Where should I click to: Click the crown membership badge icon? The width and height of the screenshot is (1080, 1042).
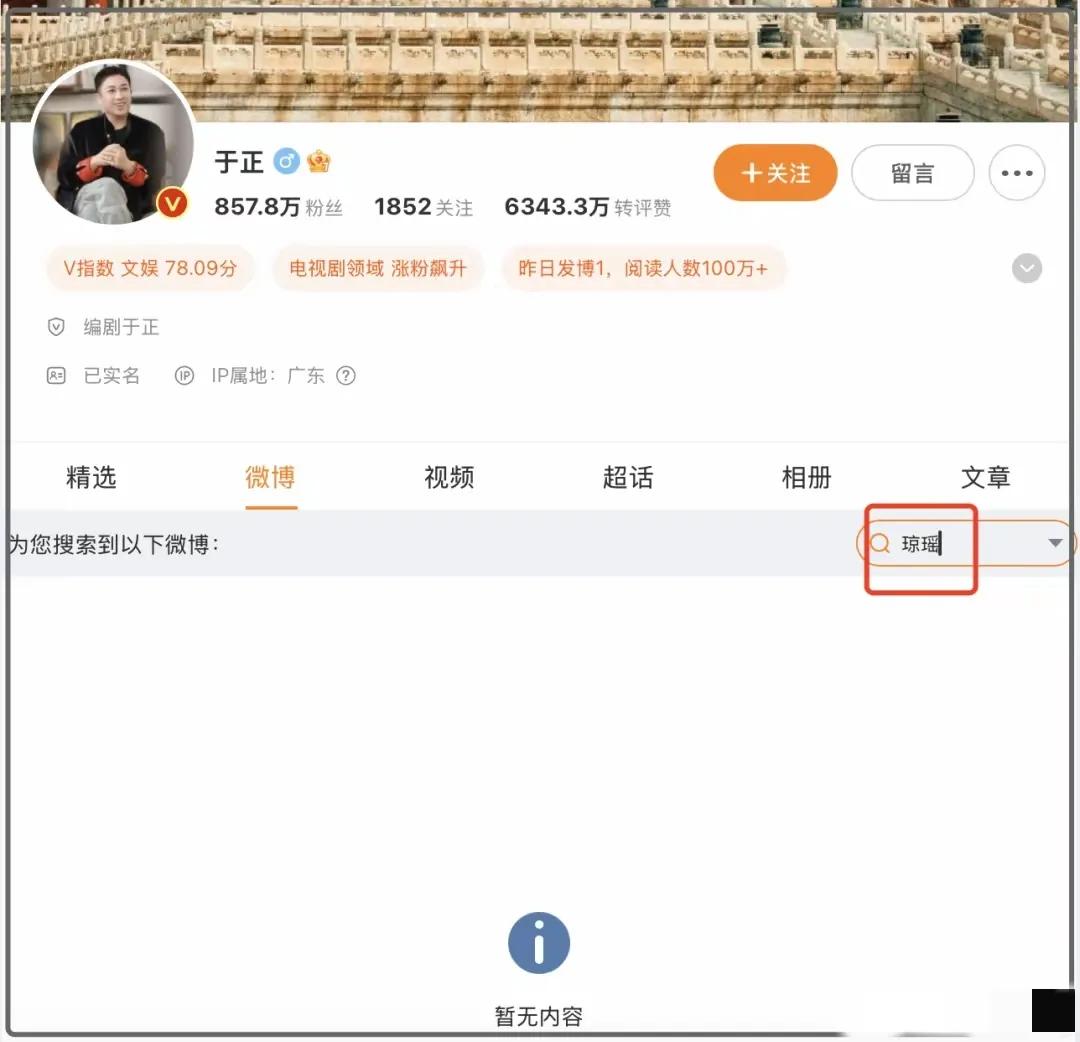[319, 162]
